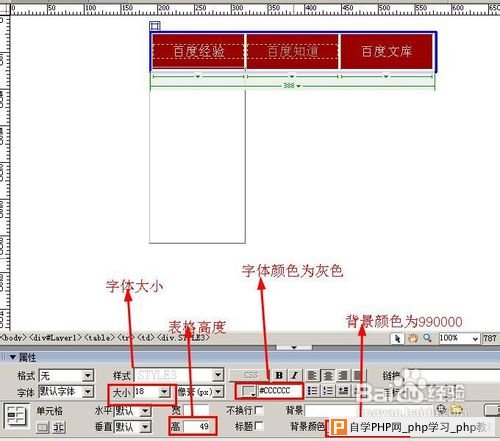Click the 787 window size indicator
Image resolution: width=500 pixels, height=441 pixels.
tap(490, 339)
